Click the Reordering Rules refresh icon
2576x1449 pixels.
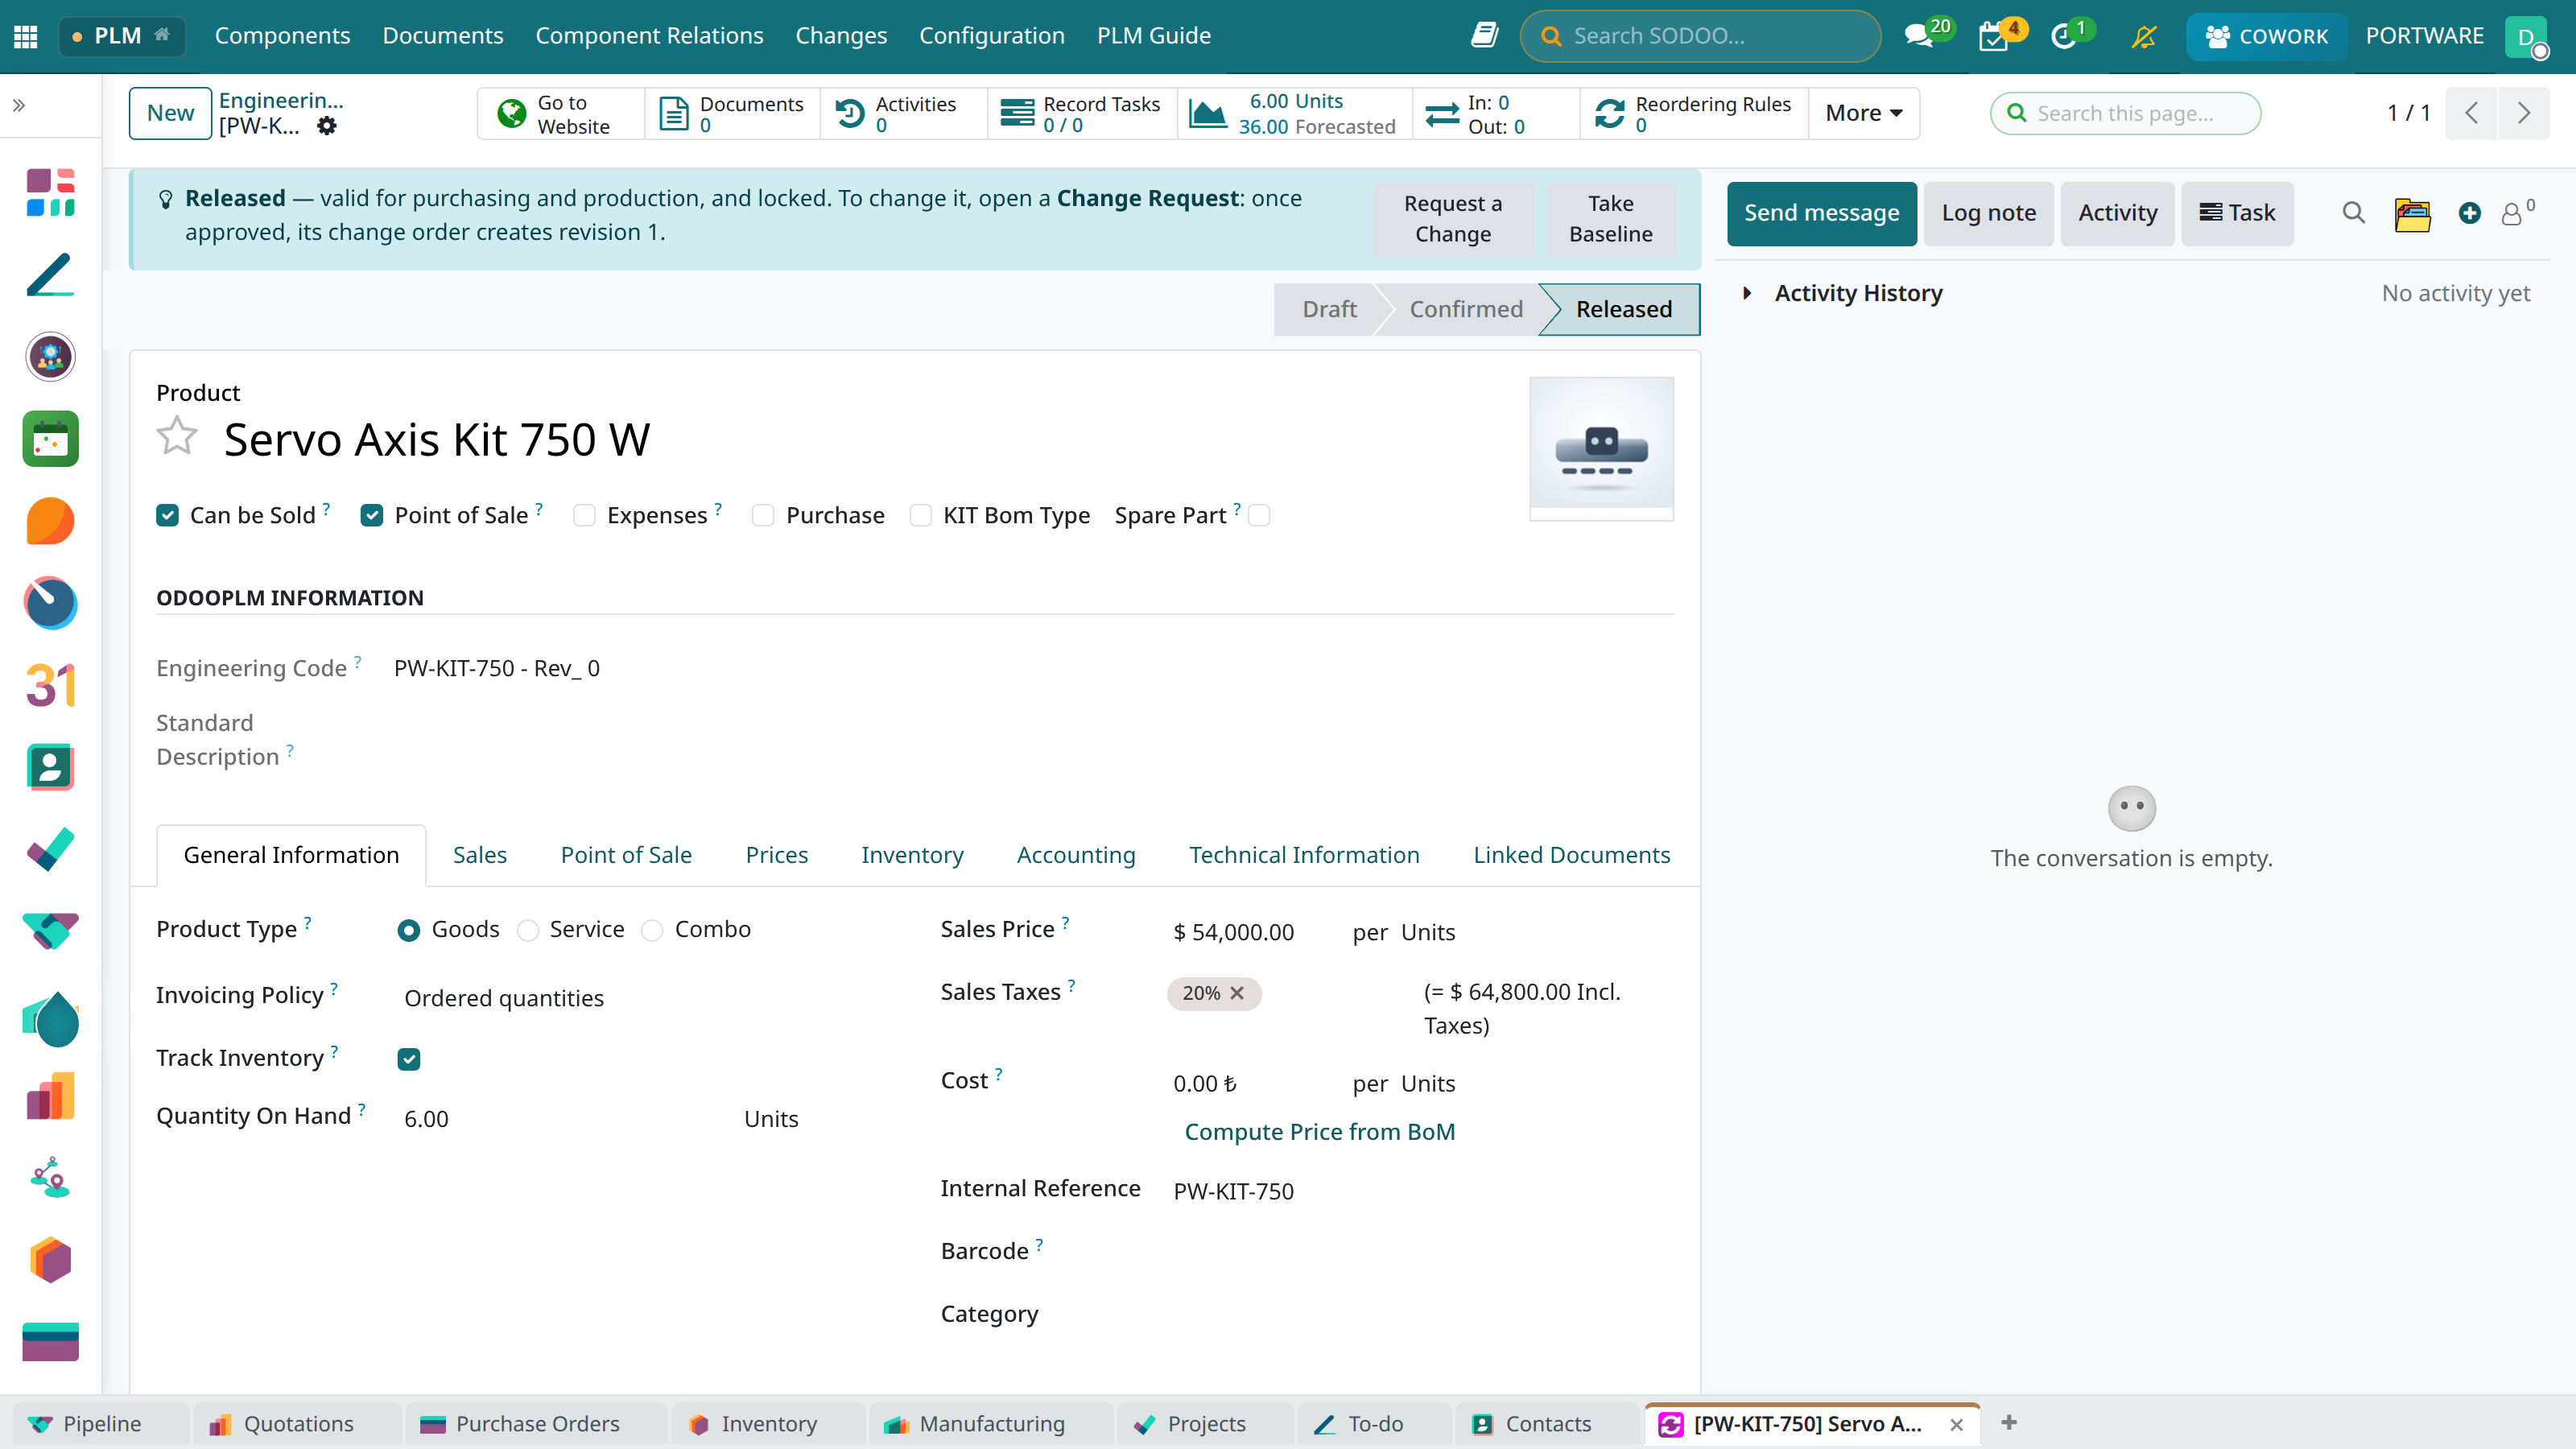[x=1610, y=114]
